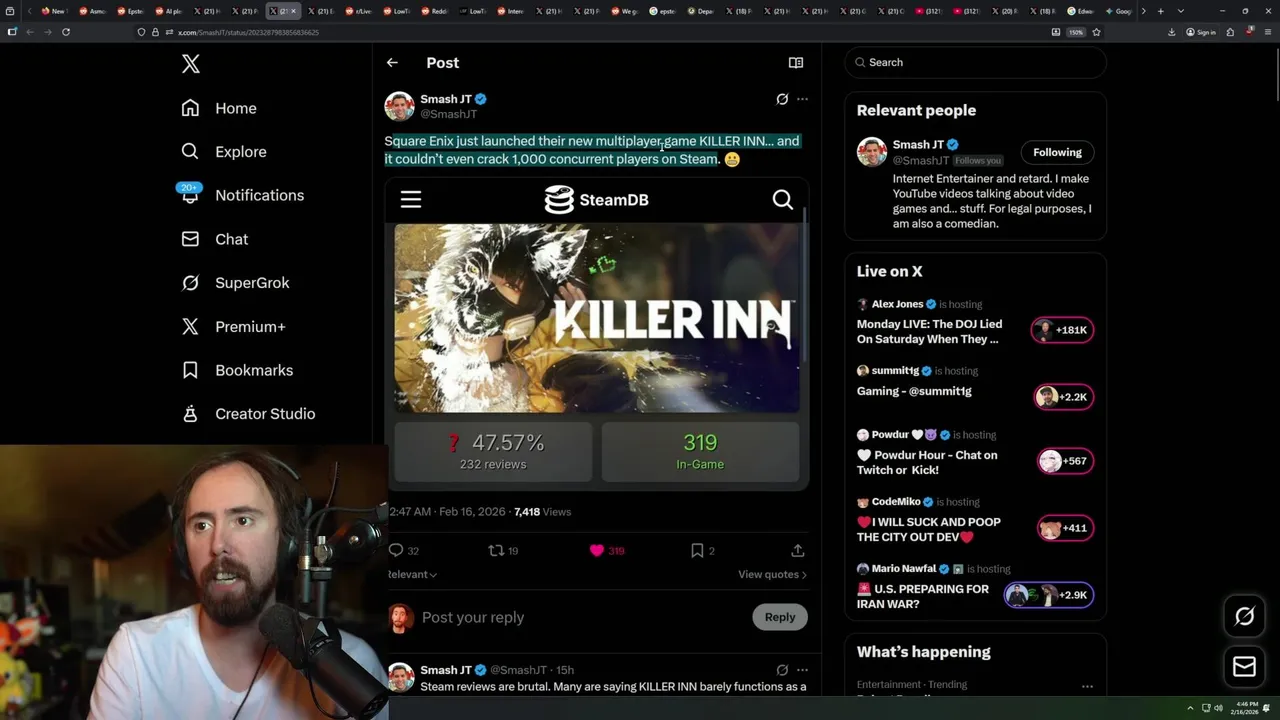
Task: Open Creator Studio in the sidebar
Action: 248,414
